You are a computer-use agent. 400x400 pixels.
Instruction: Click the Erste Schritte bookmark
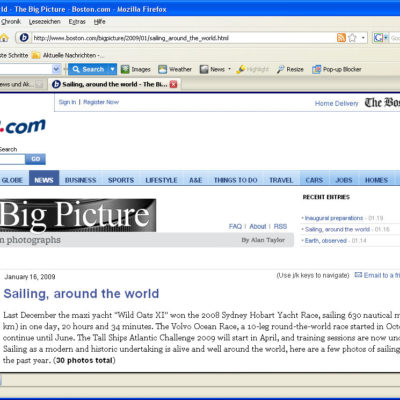pos(14,55)
